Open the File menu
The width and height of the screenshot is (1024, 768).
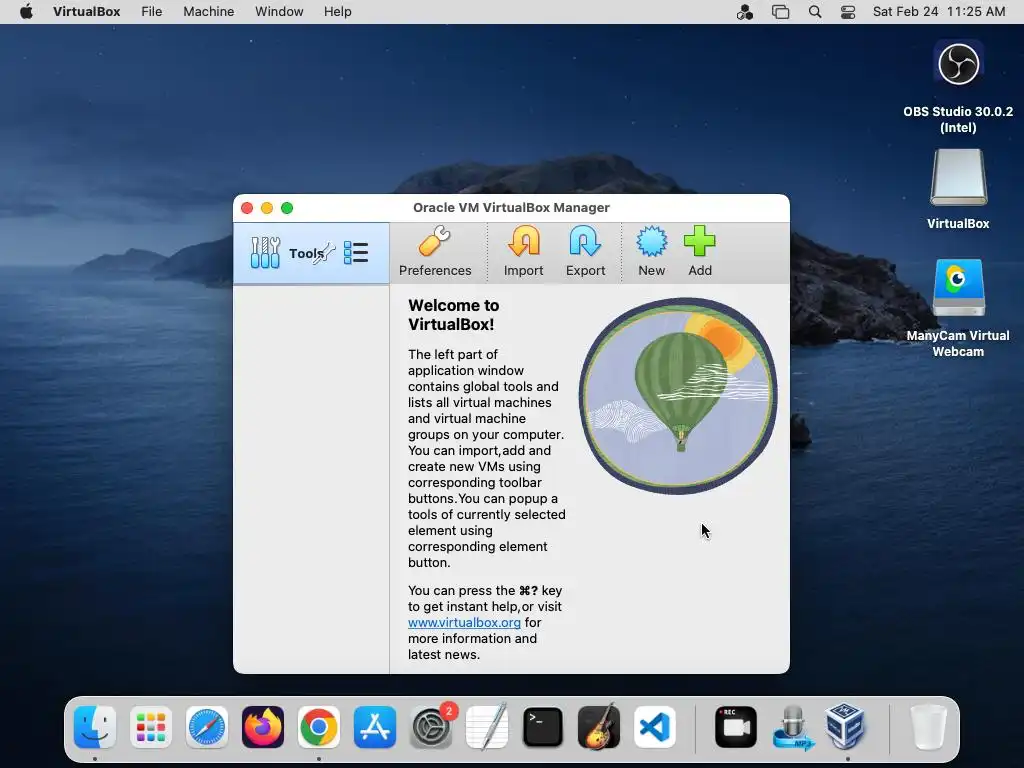pos(152,12)
